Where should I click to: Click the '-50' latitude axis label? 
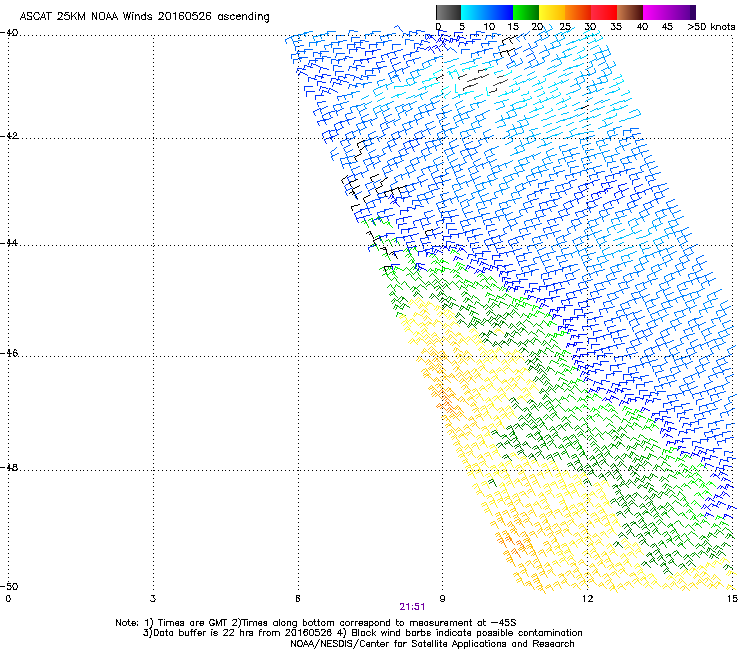(9, 586)
